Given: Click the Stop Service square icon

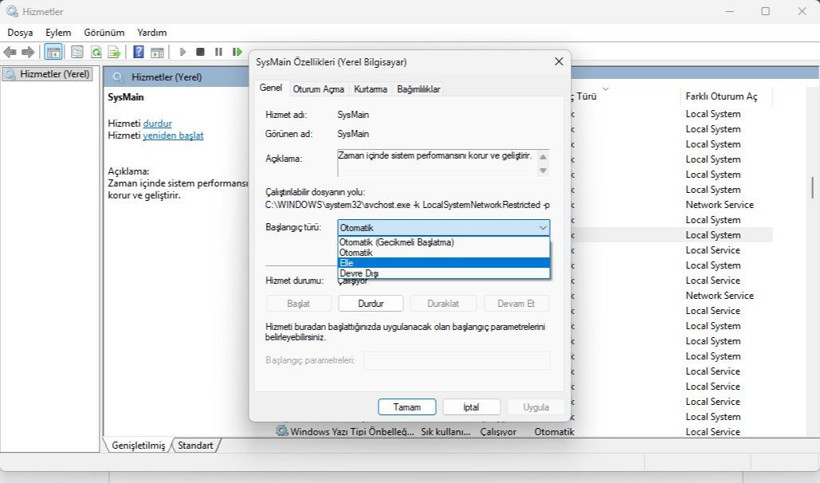Looking at the screenshot, I should [200, 52].
